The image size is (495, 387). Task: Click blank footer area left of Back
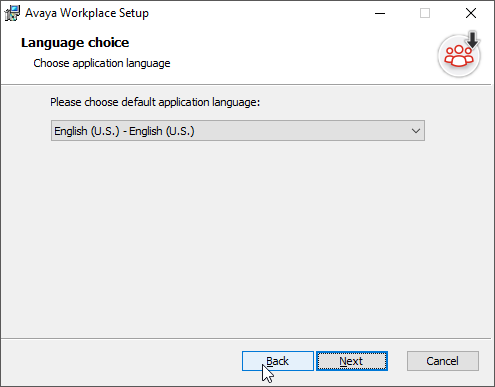(120, 361)
